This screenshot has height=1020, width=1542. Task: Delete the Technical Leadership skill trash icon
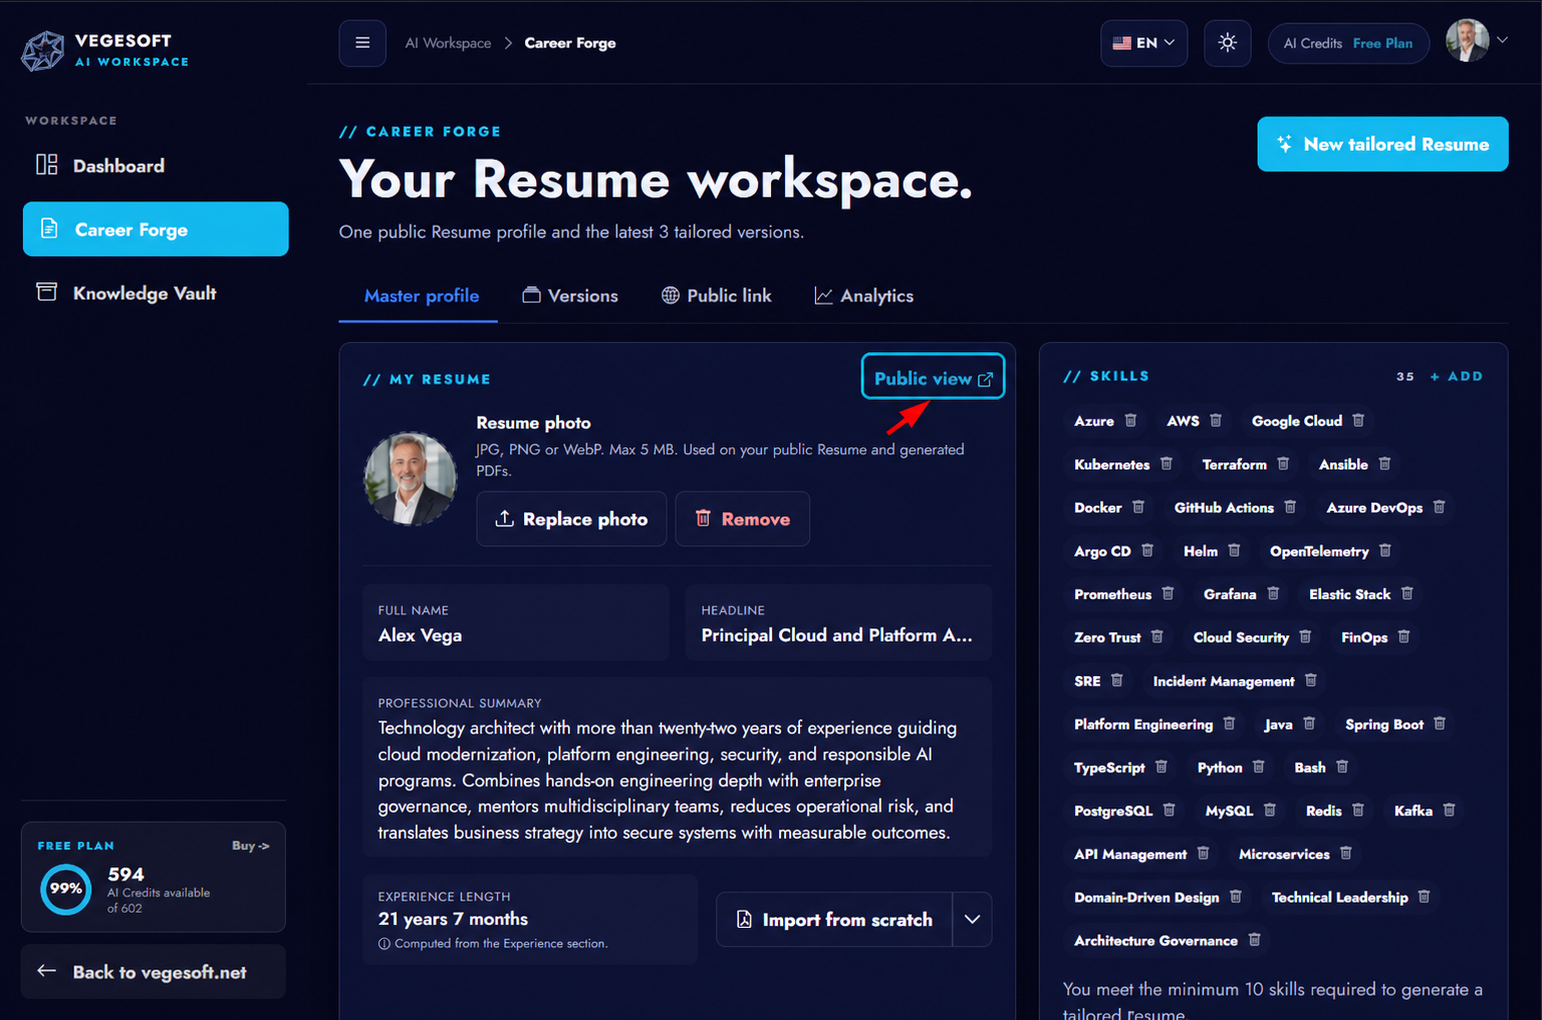click(1424, 897)
